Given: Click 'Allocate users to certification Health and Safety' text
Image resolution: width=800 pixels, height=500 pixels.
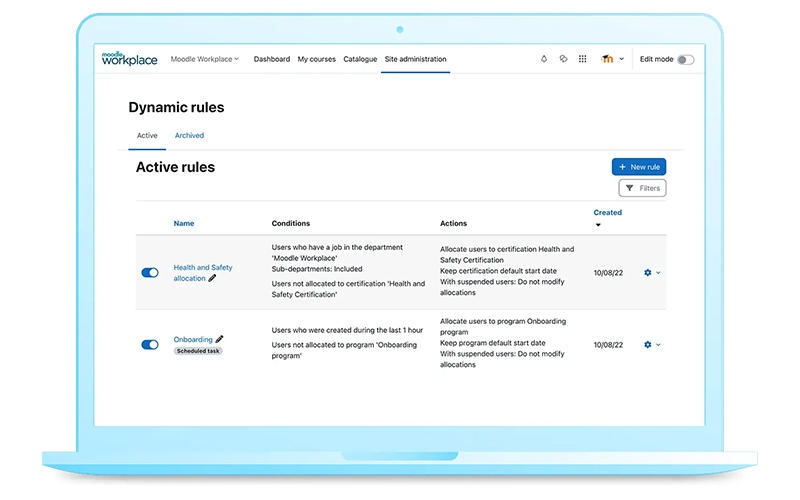Looking at the screenshot, I should coord(507,254).
